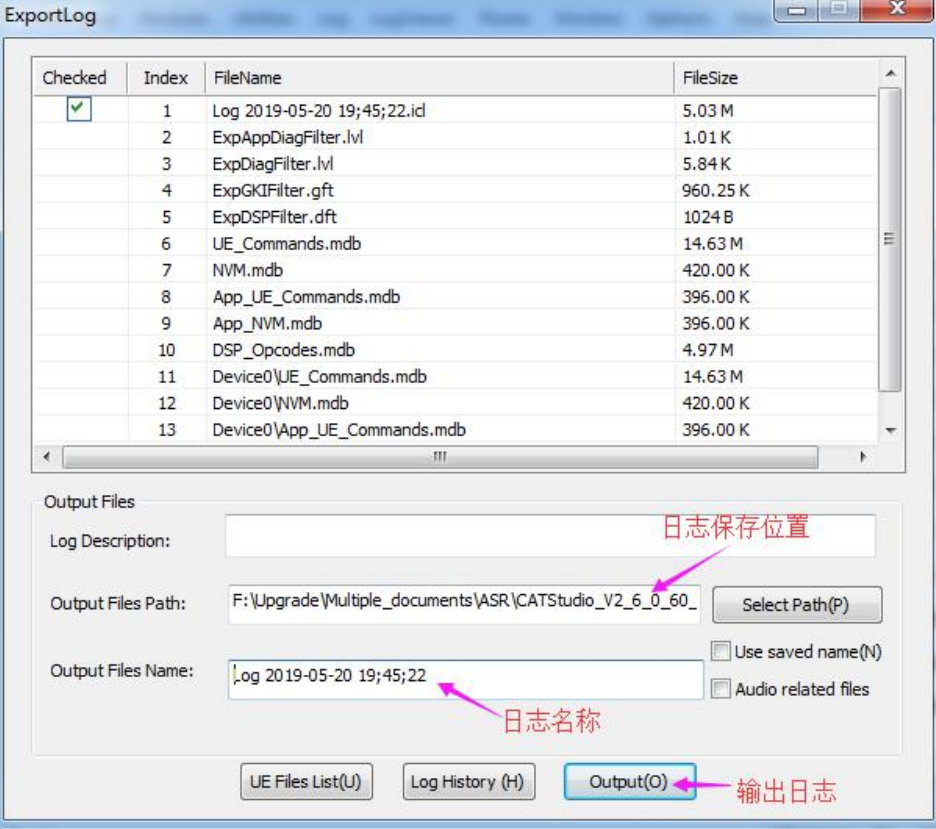Click the Output Files Name field

tap(465, 676)
